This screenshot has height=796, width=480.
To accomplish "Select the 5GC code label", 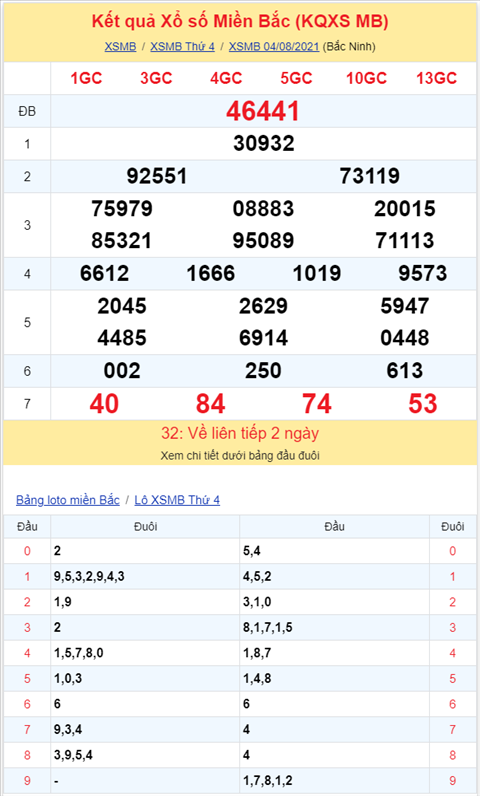I will click(x=296, y=78).
